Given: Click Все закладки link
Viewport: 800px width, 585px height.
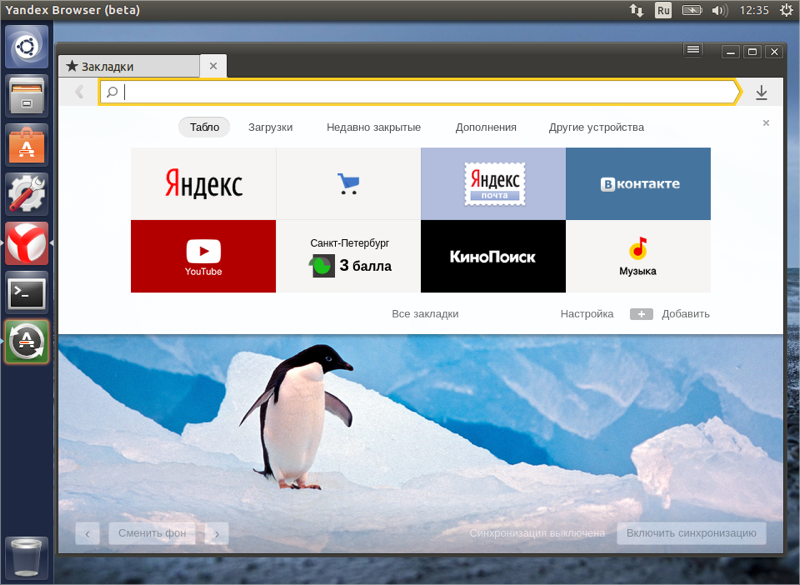Looking at the screenshot, I should (x=425, y=314).
